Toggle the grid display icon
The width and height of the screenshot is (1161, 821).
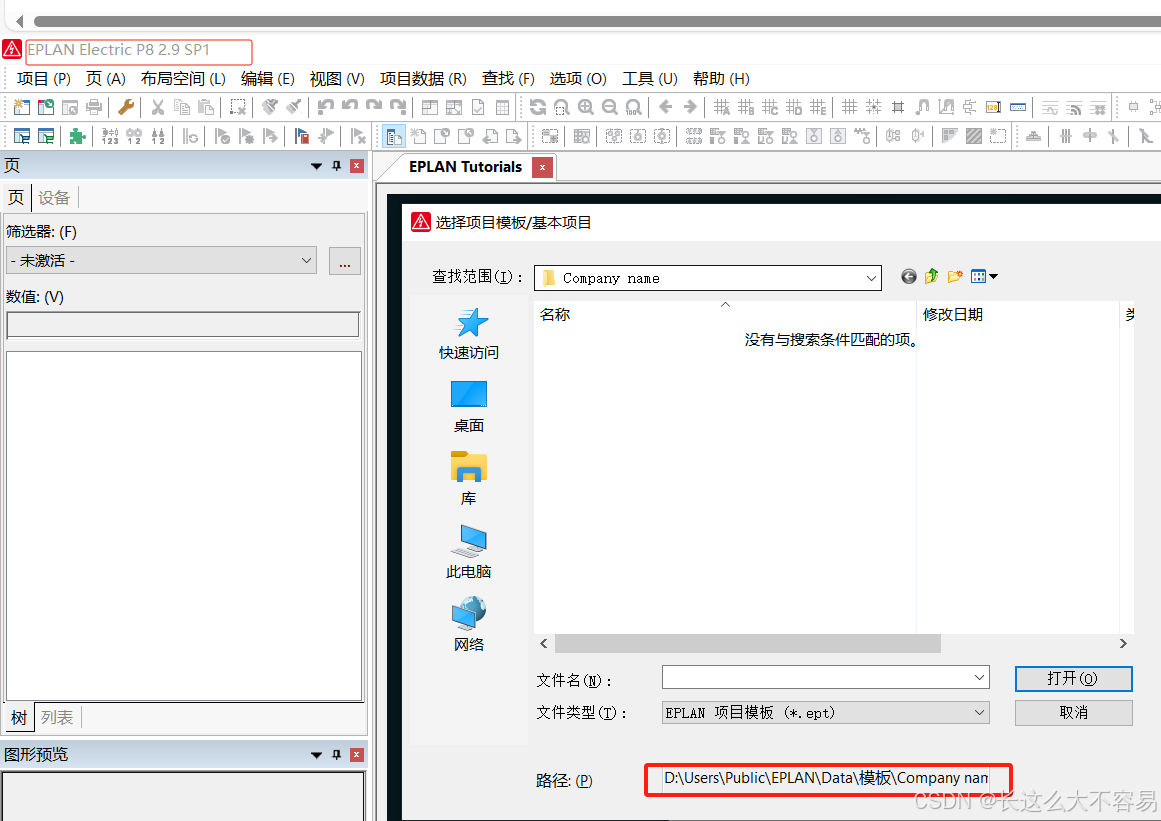point(850,107)
